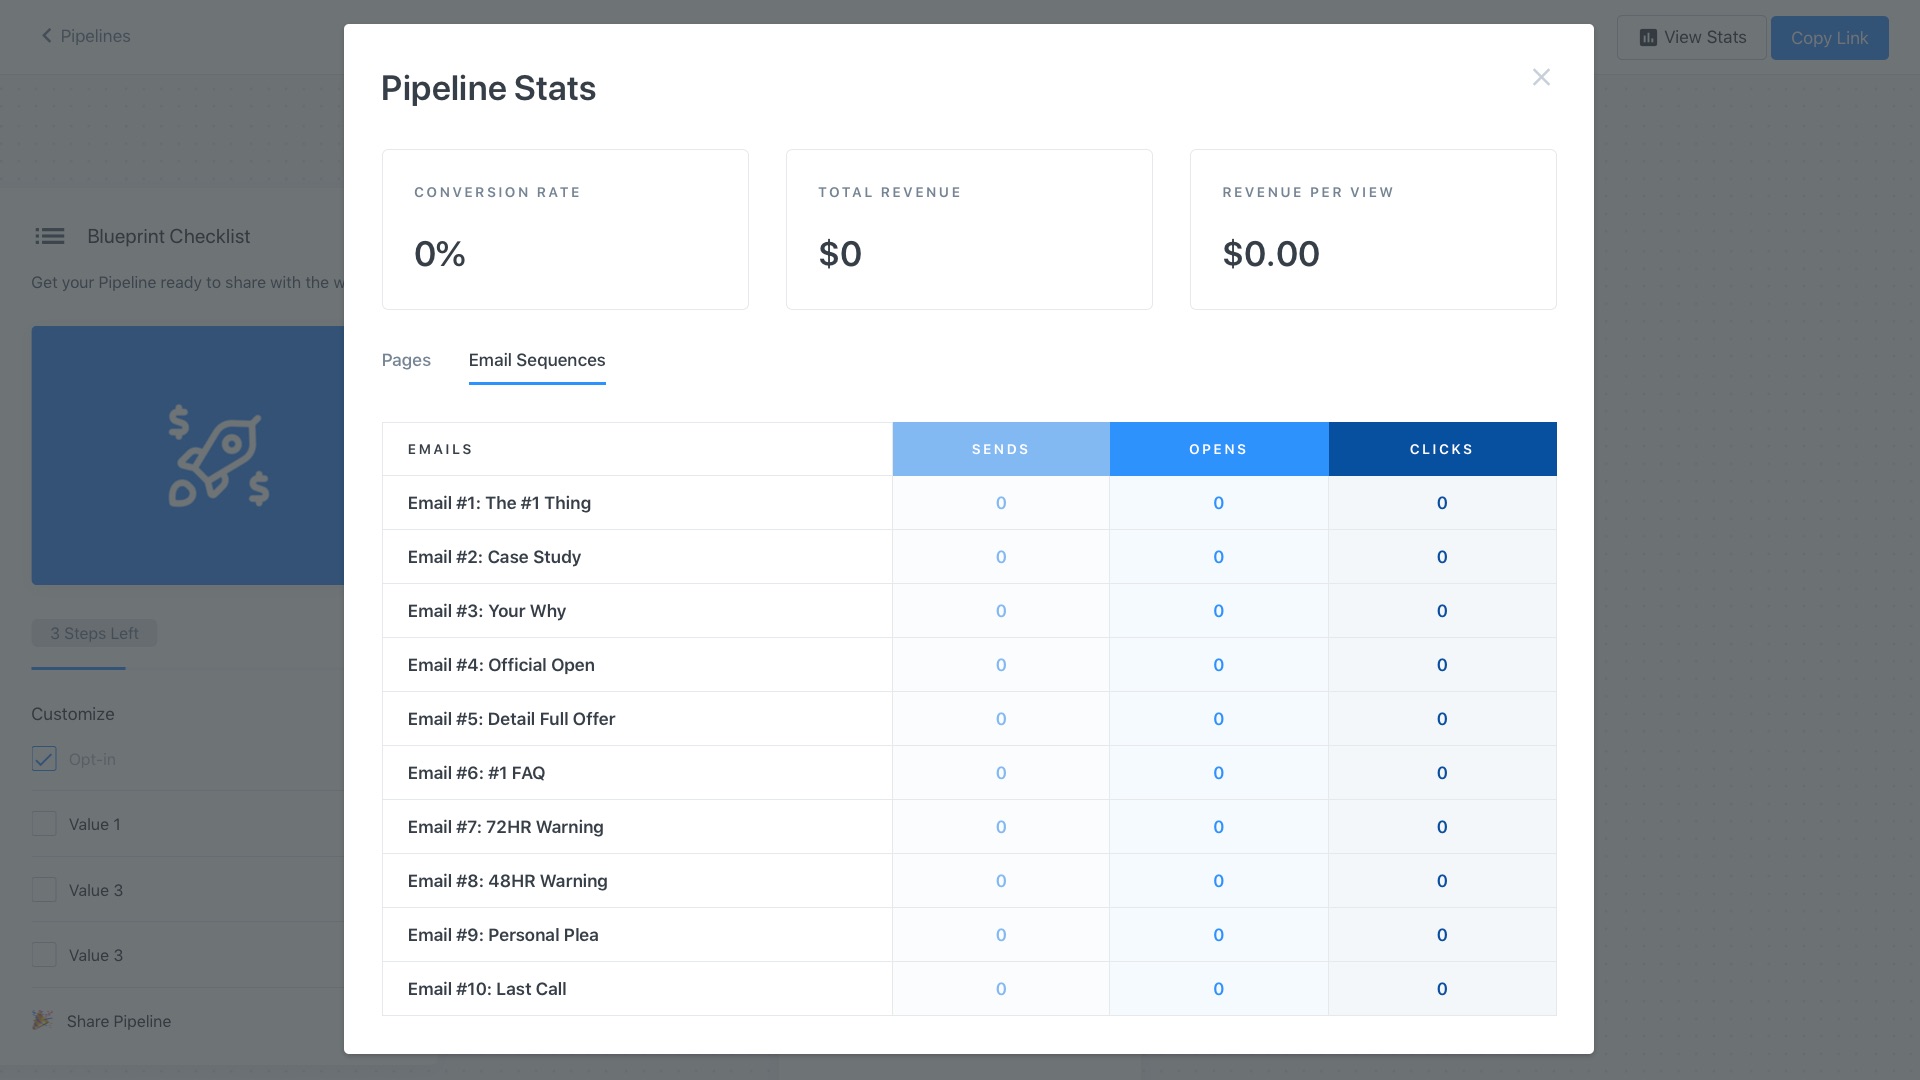Screen dimensions: 1920x1080
Task: Click the Blueprint Checklist list icon
Action: tap(49, 237)
